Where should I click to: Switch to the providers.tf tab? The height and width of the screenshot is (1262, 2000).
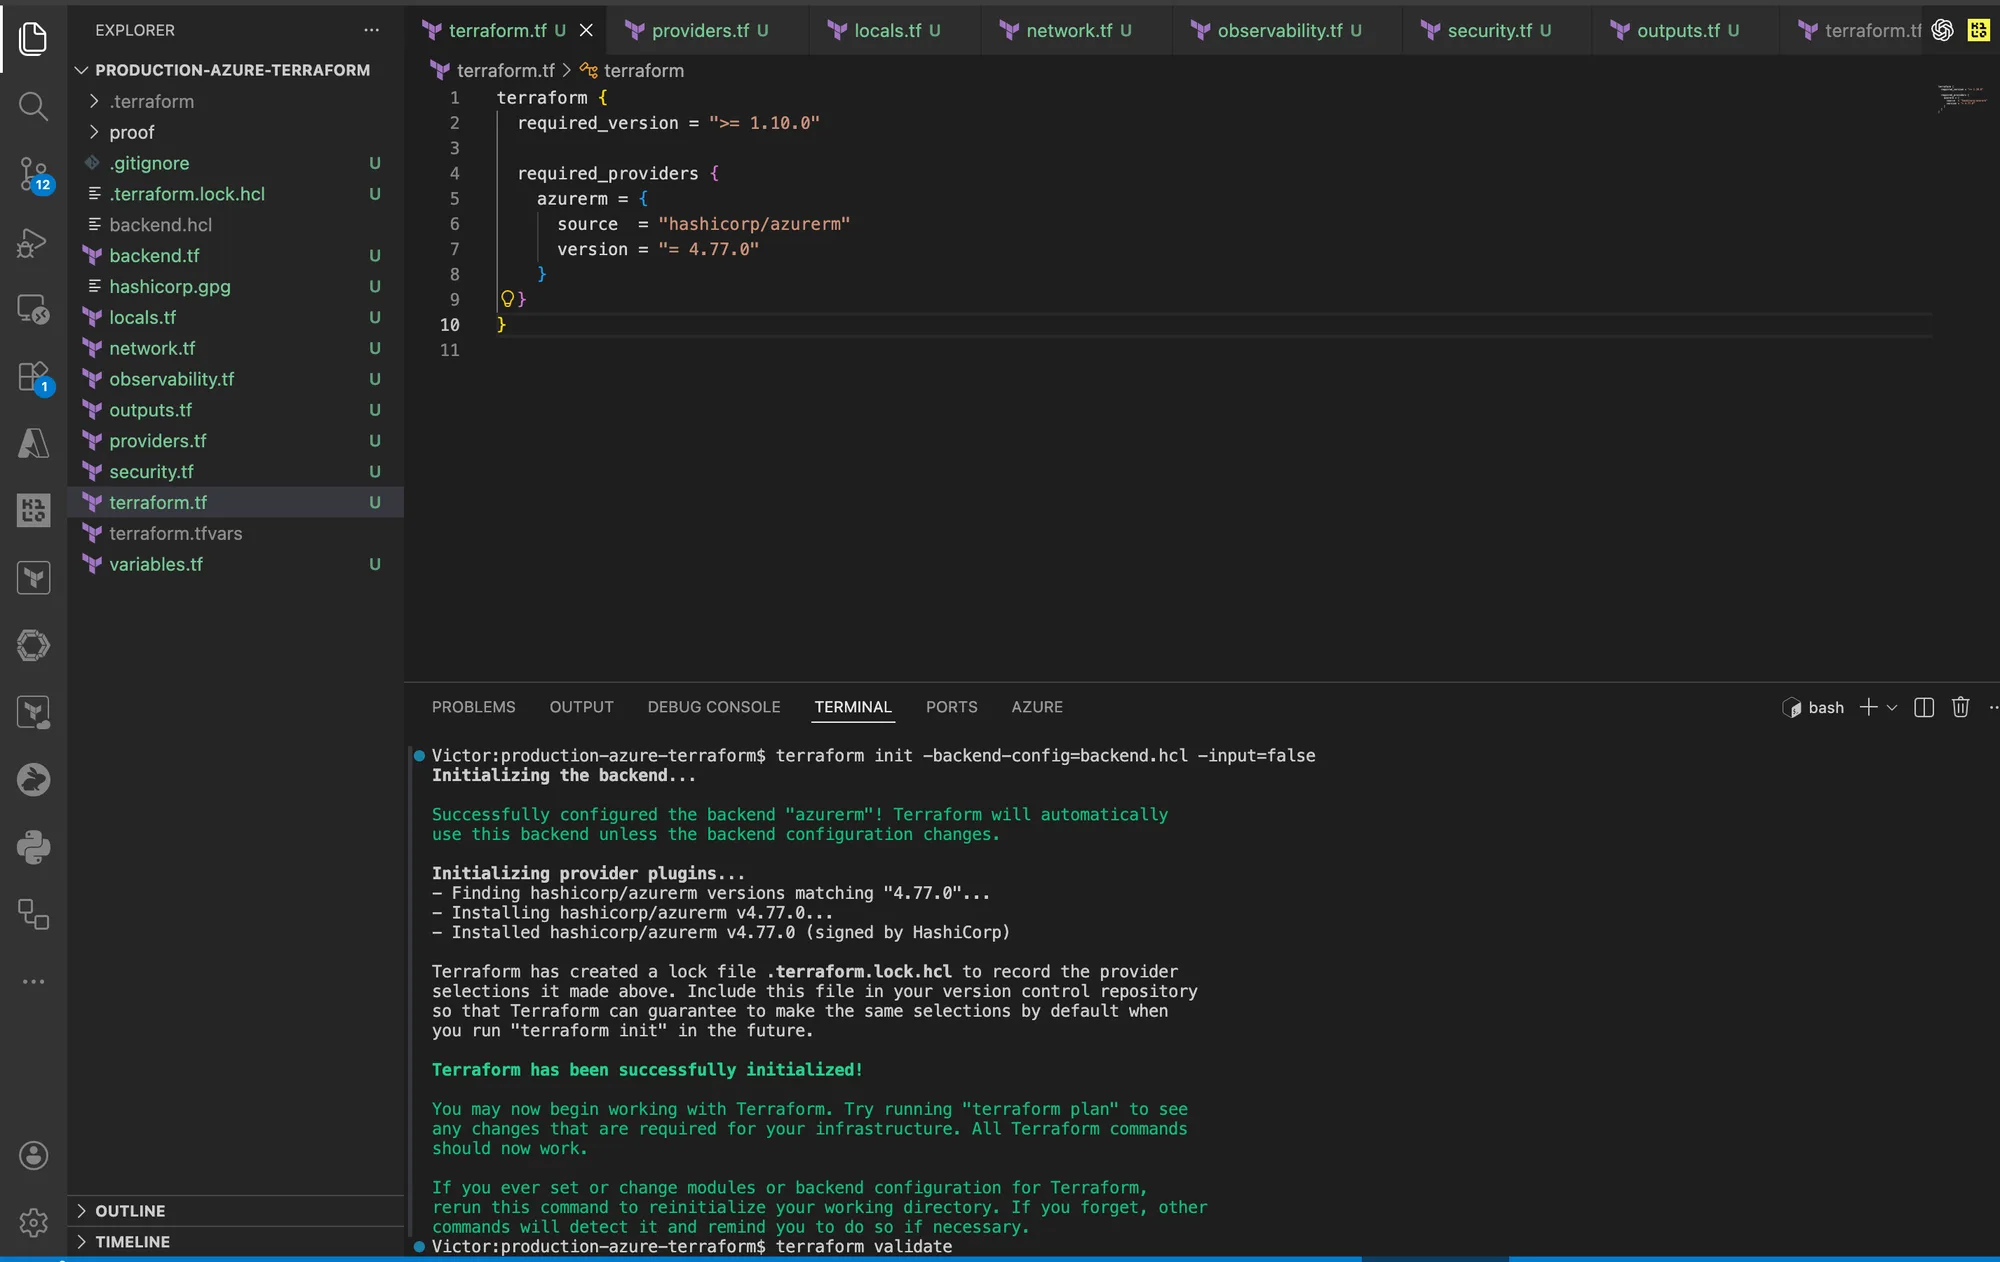pyautogui.click(x=709, y=30)
